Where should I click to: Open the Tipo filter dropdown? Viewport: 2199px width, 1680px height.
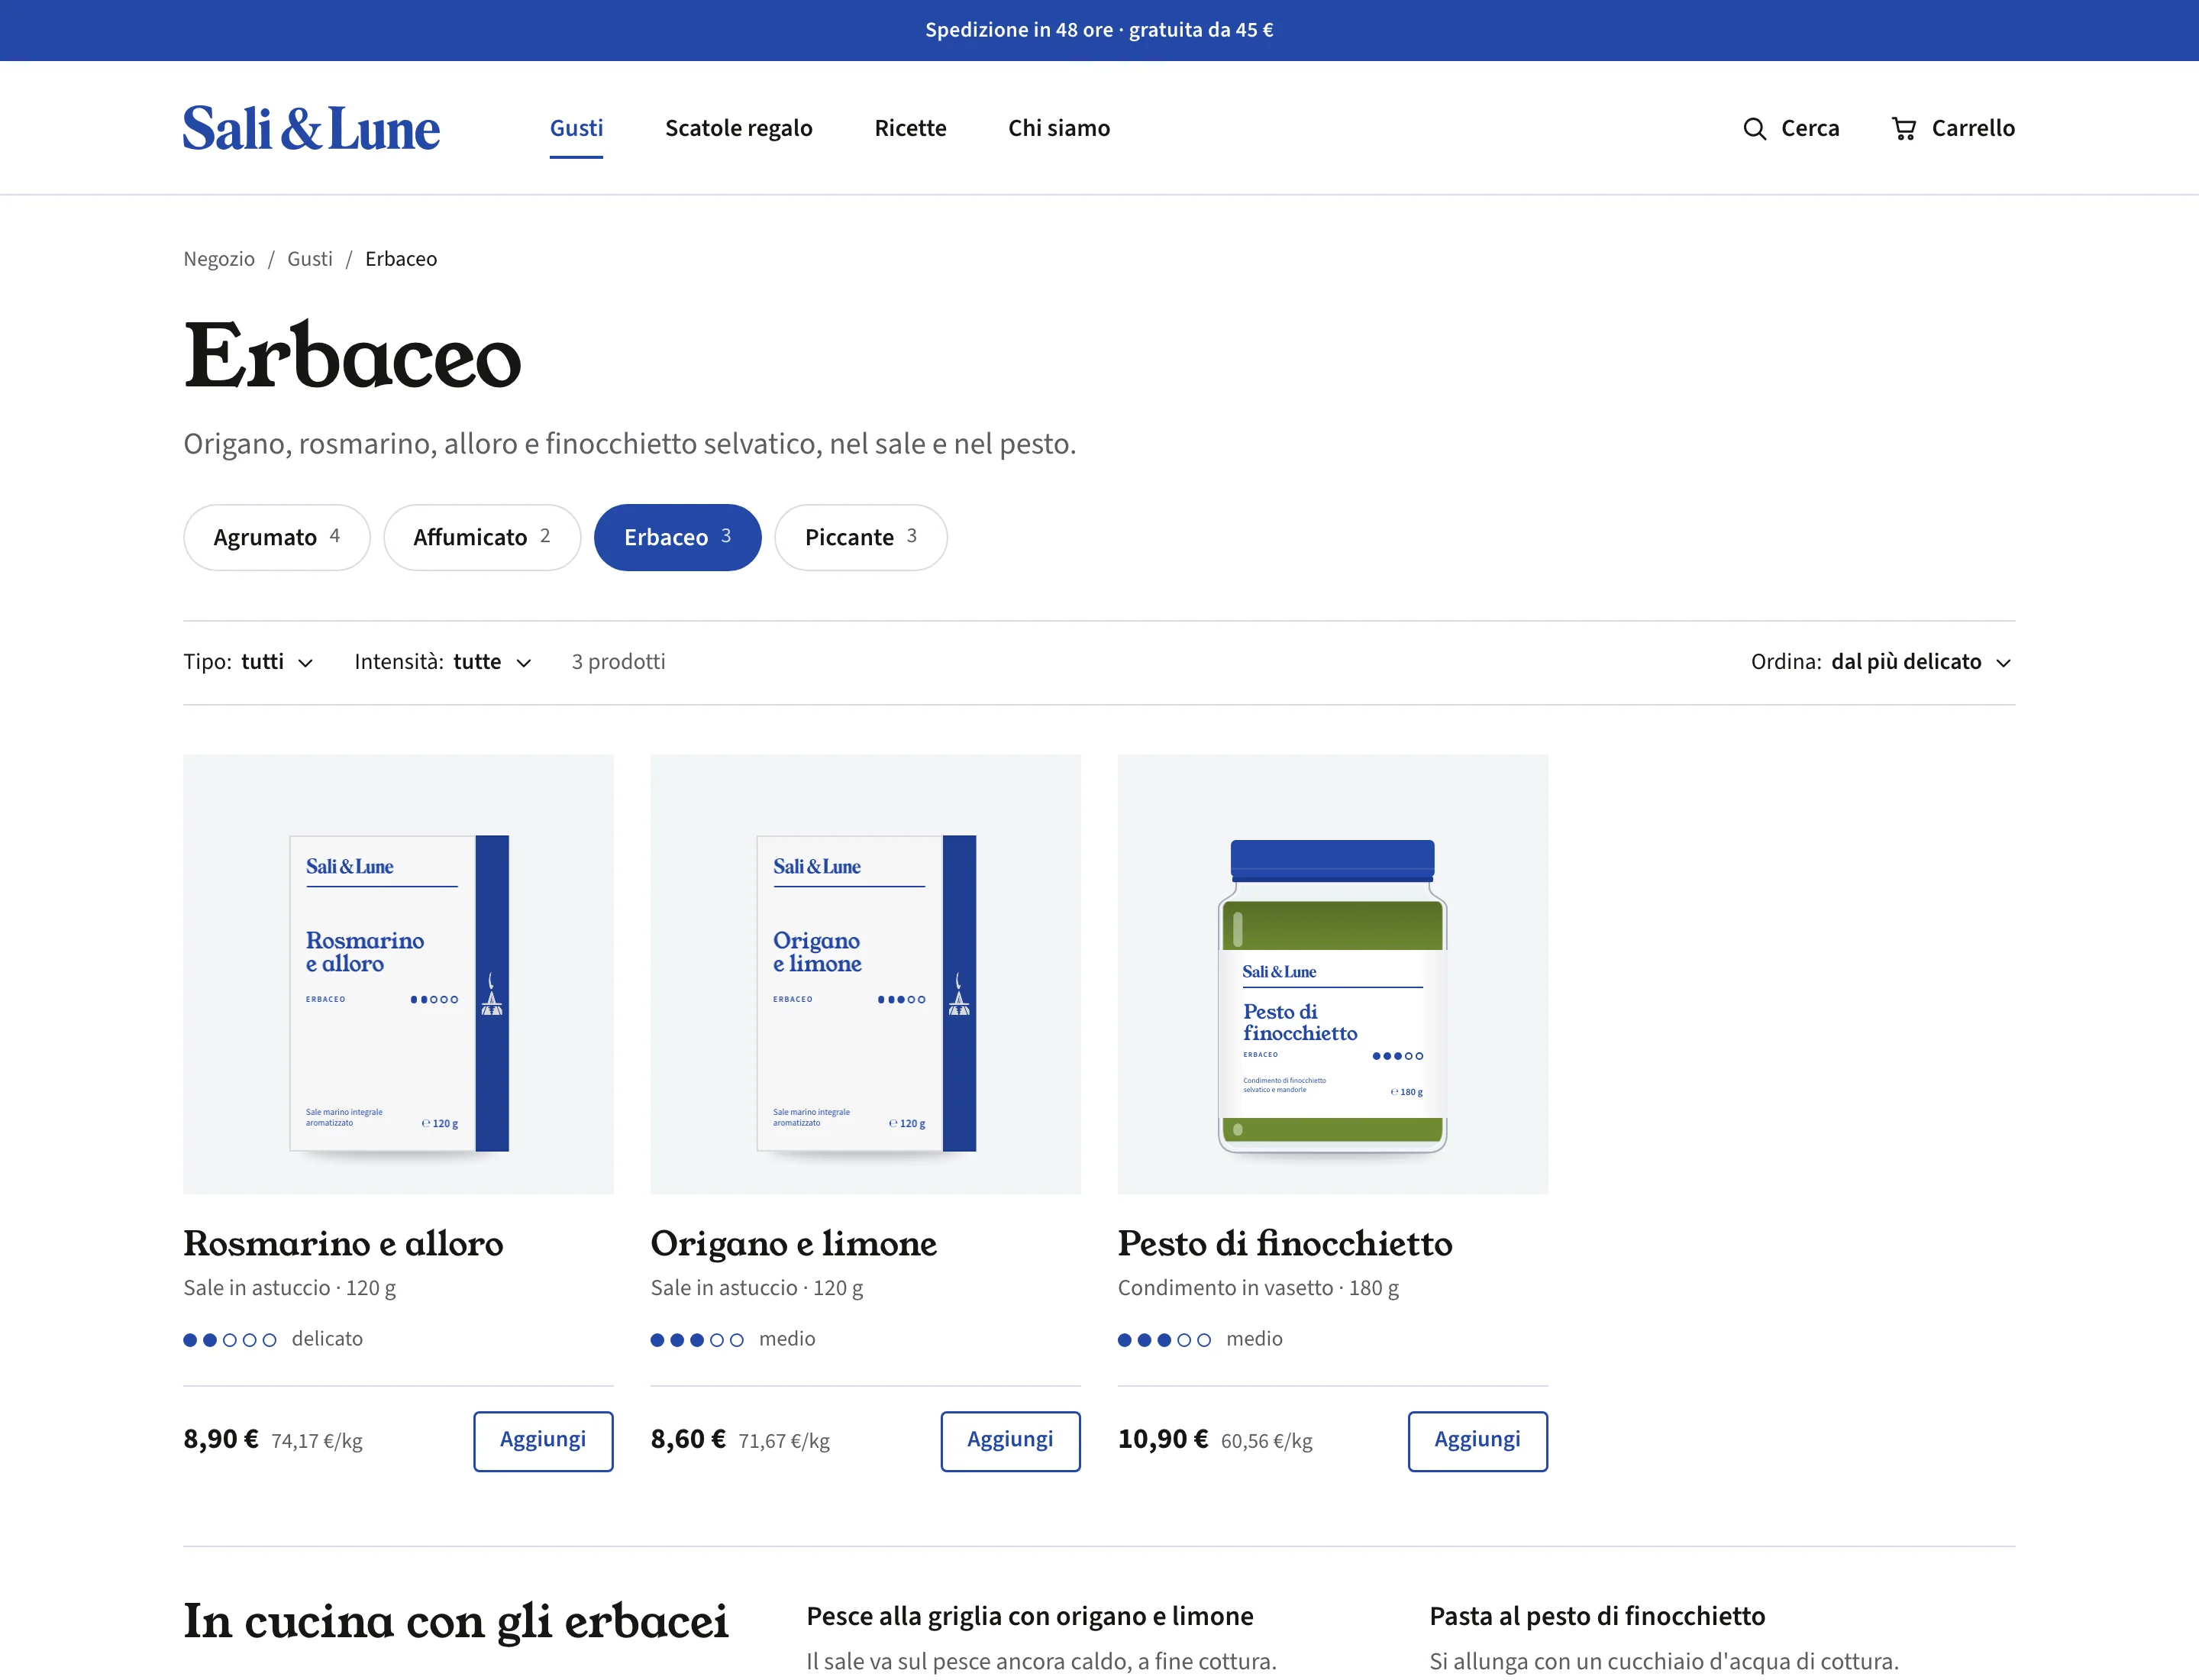point(248,662)
